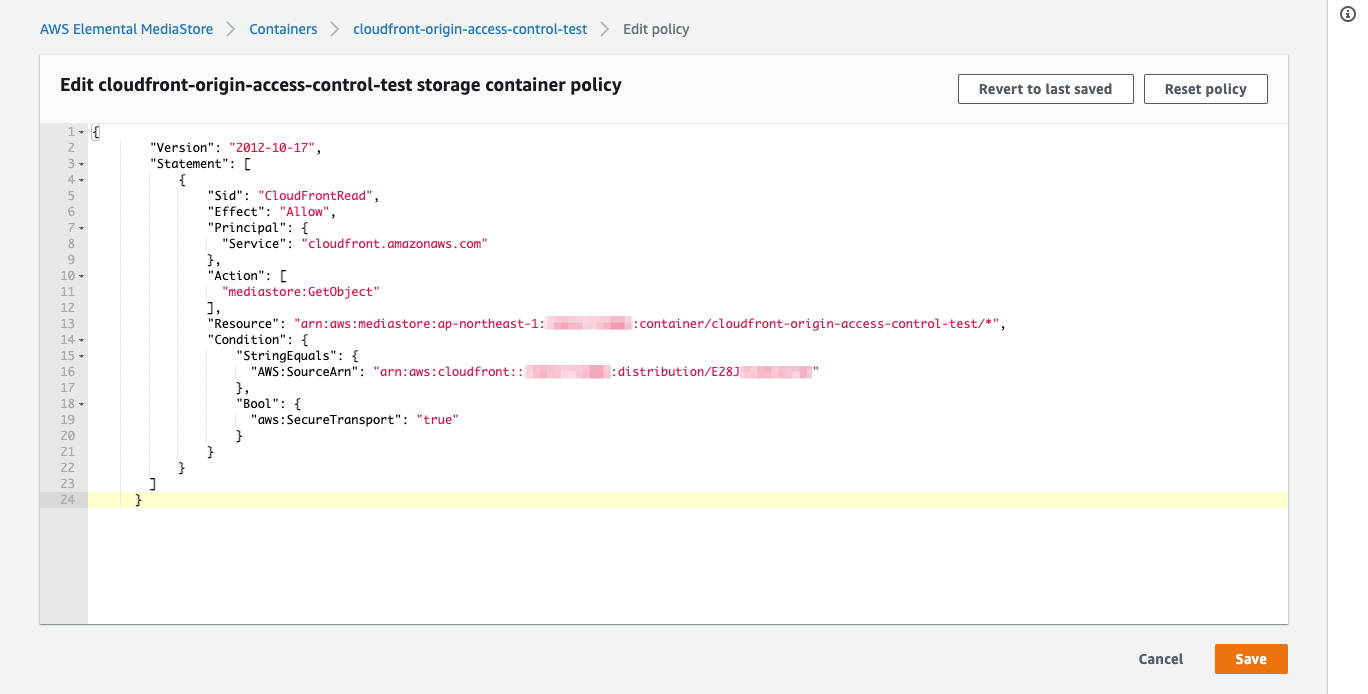Screen dimensions: 1368x694
Task: Fold the Bool block at line 18
Action: (81, 404)
